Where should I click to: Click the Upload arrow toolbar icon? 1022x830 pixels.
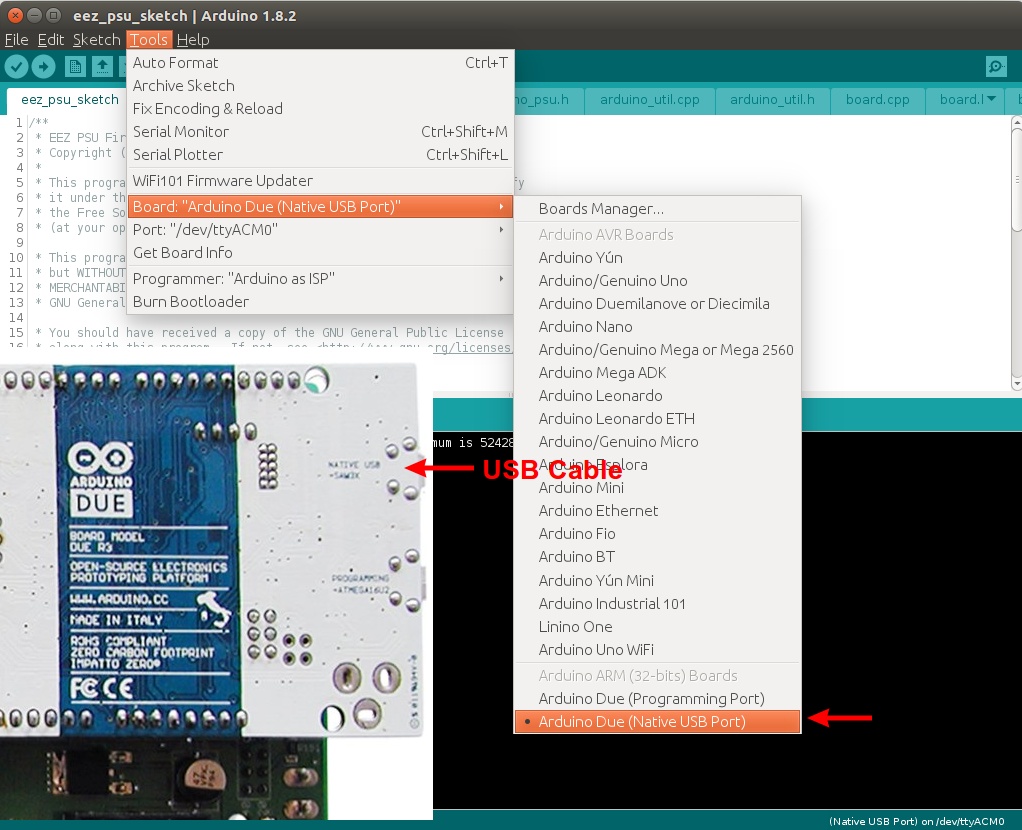pyautogui.click(x=43, y=66)
